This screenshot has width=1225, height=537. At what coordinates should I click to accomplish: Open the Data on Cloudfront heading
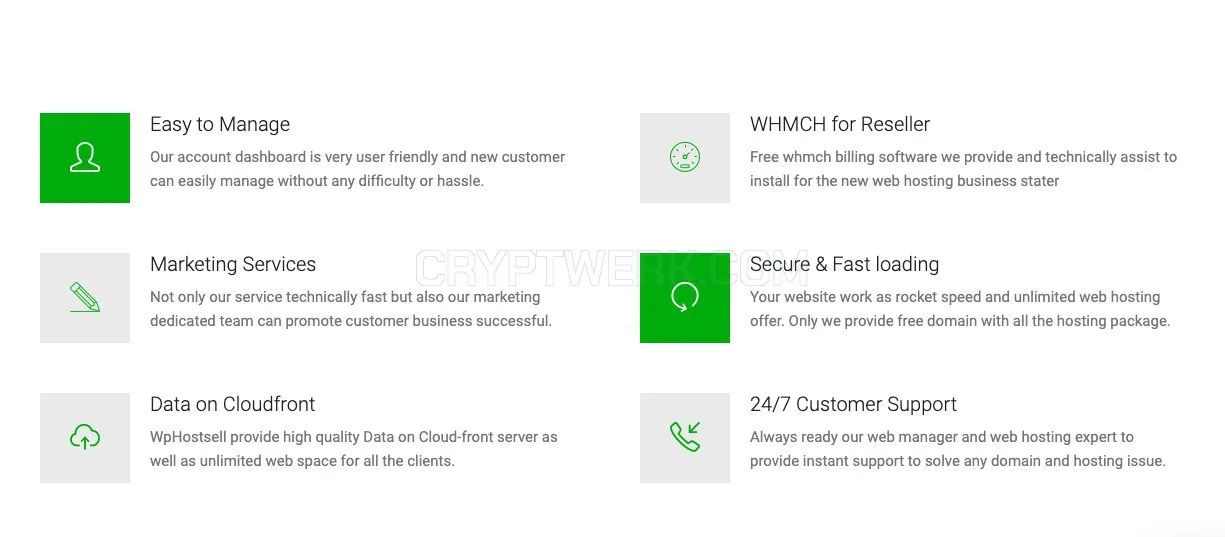tap(232, 404)
